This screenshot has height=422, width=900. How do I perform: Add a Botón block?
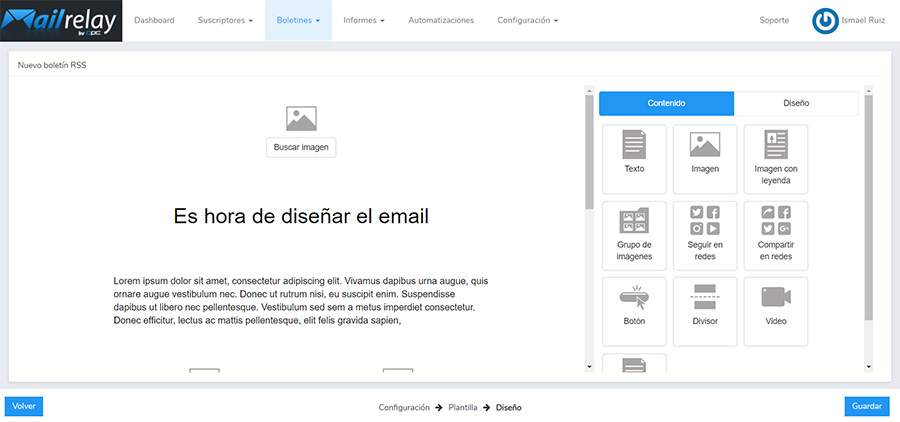634,312
